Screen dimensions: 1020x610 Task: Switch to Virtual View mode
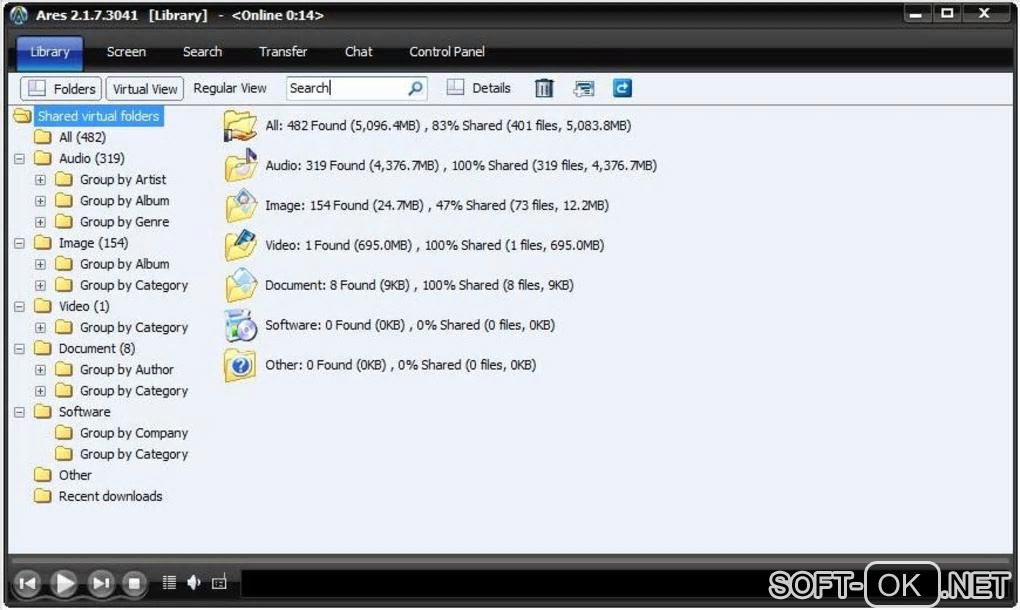coord(144,88)
